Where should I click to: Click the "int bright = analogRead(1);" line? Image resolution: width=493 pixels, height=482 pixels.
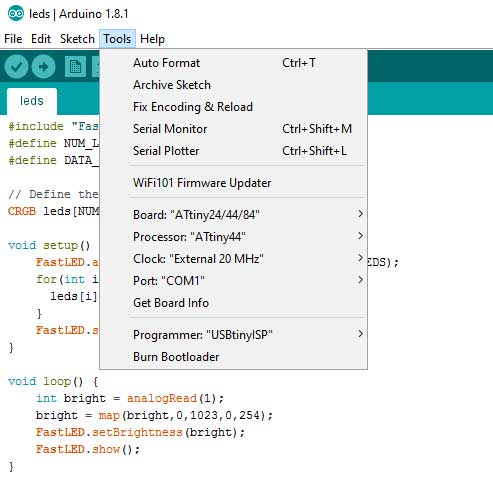point(130,398)
